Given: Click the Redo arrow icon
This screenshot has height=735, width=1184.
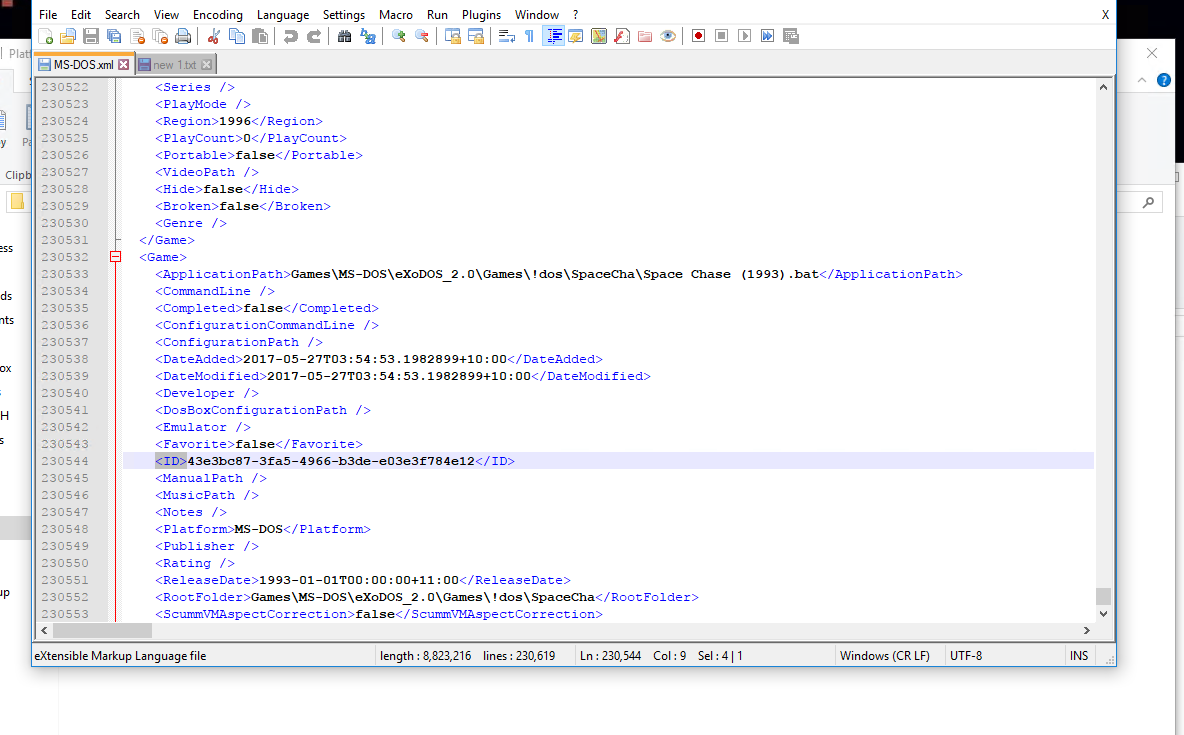Looking at the screenshot, I should click(x=313, y=36).
